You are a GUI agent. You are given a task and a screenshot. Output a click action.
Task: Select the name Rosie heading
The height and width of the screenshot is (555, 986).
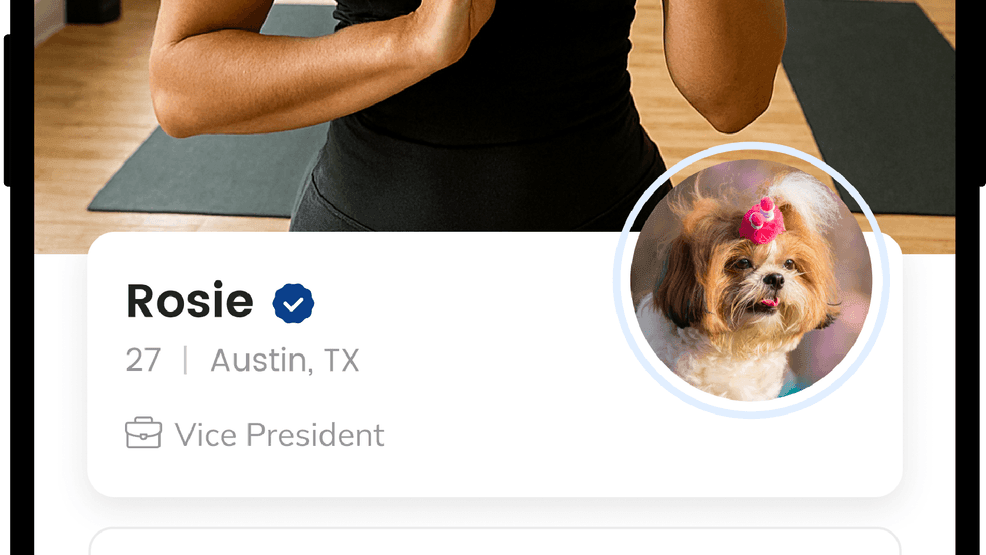190,300
